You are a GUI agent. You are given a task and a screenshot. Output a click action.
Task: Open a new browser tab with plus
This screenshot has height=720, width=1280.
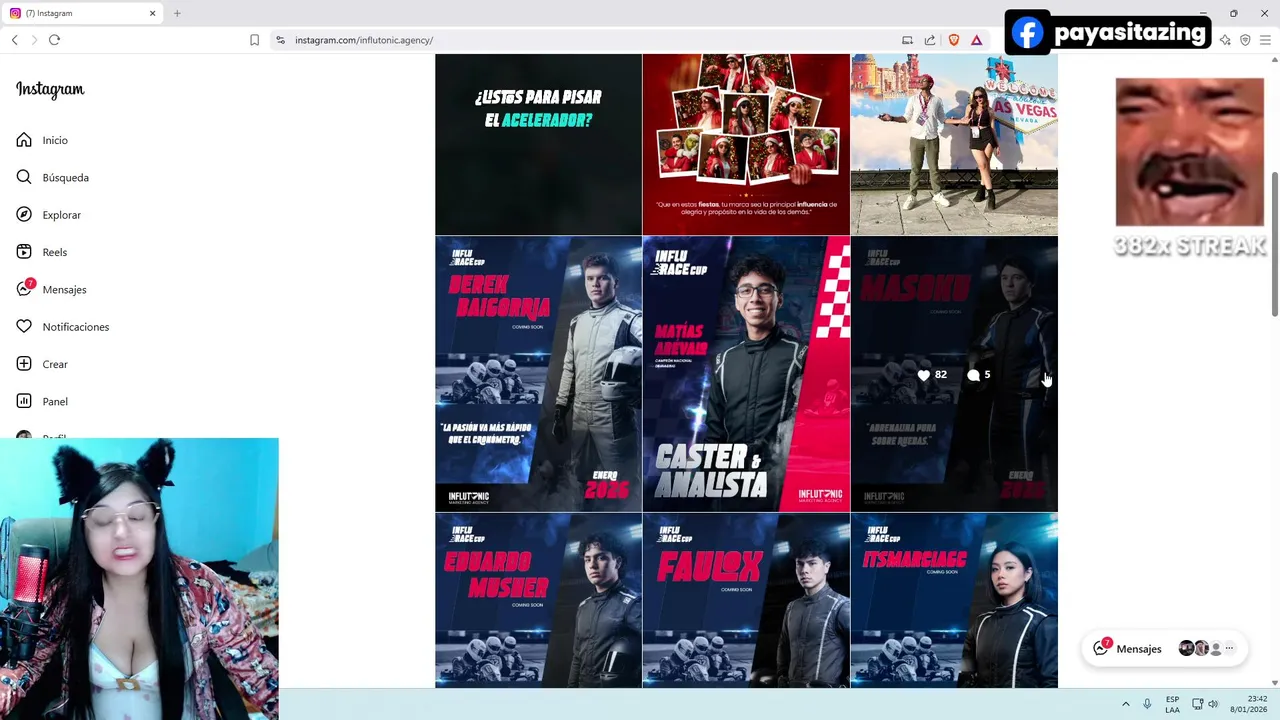tap(177, 13)
